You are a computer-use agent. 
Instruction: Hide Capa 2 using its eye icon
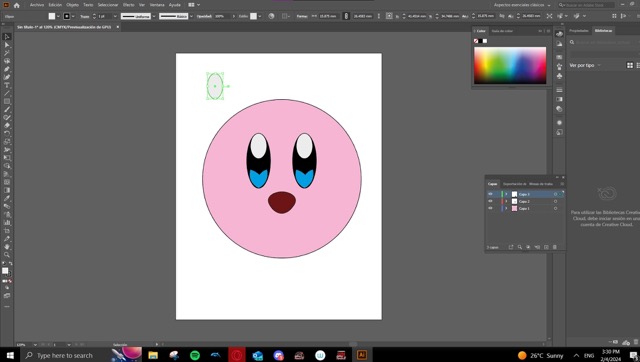point(490,201)
